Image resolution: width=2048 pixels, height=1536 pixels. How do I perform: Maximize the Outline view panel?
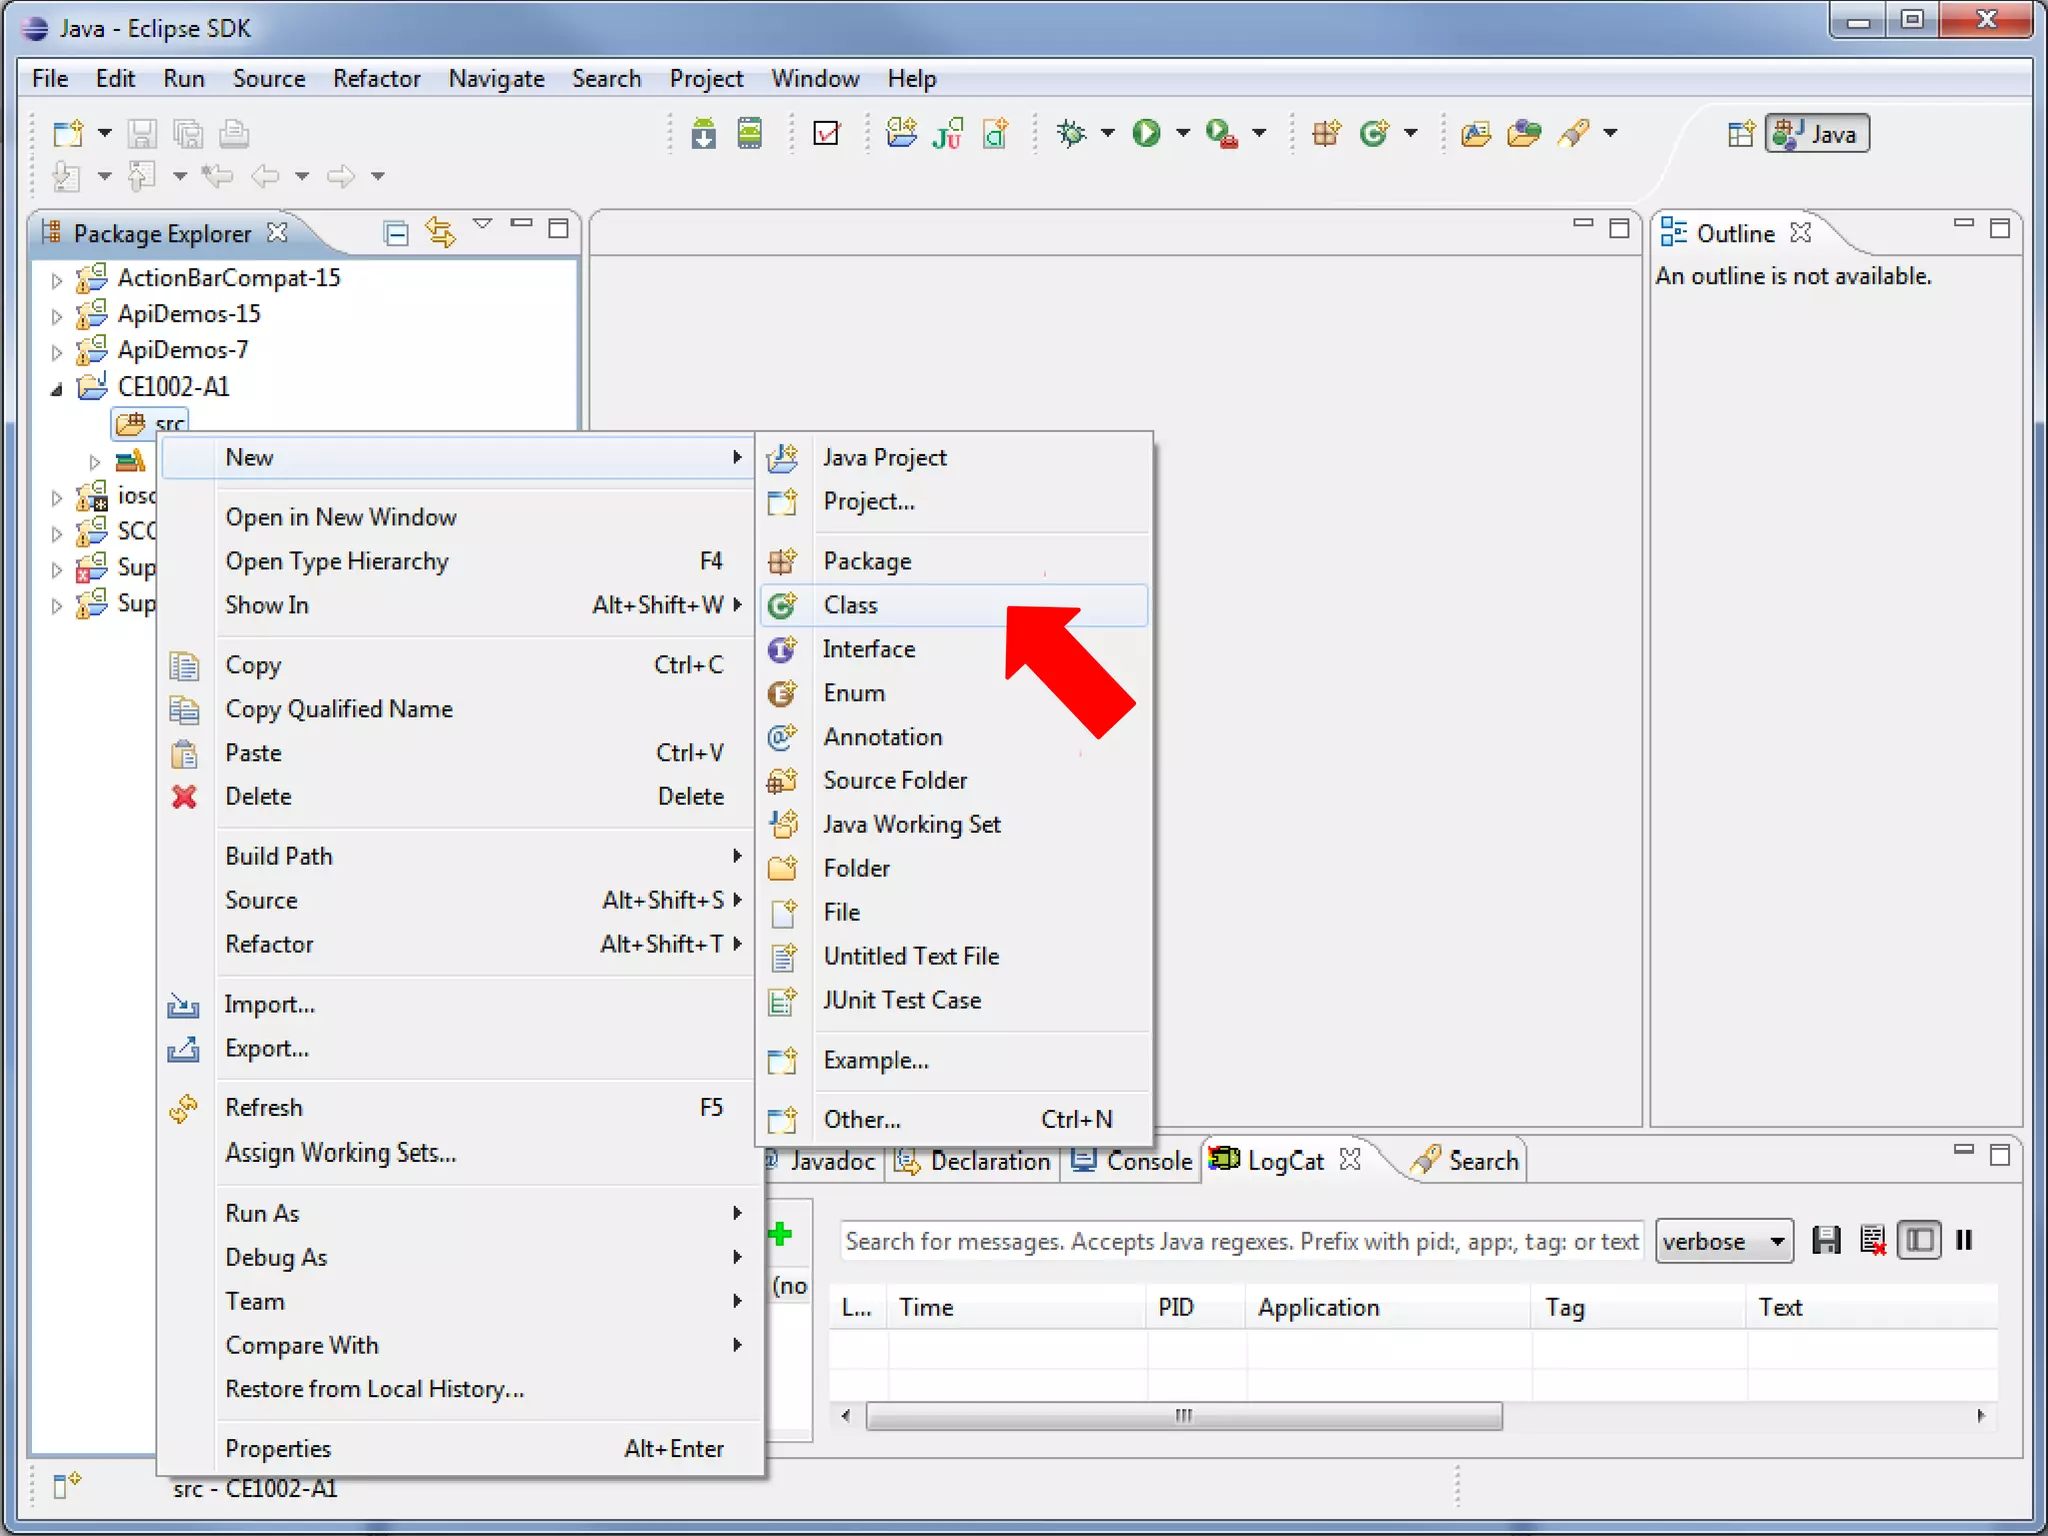[x=2000, y=228]
